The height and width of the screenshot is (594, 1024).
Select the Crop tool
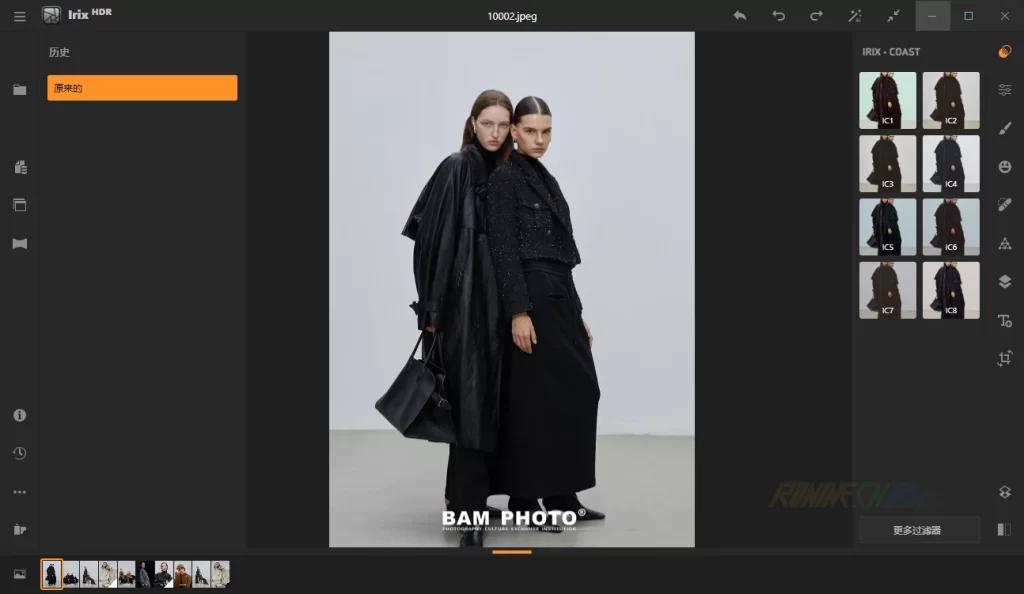(x=1004, y=357)
